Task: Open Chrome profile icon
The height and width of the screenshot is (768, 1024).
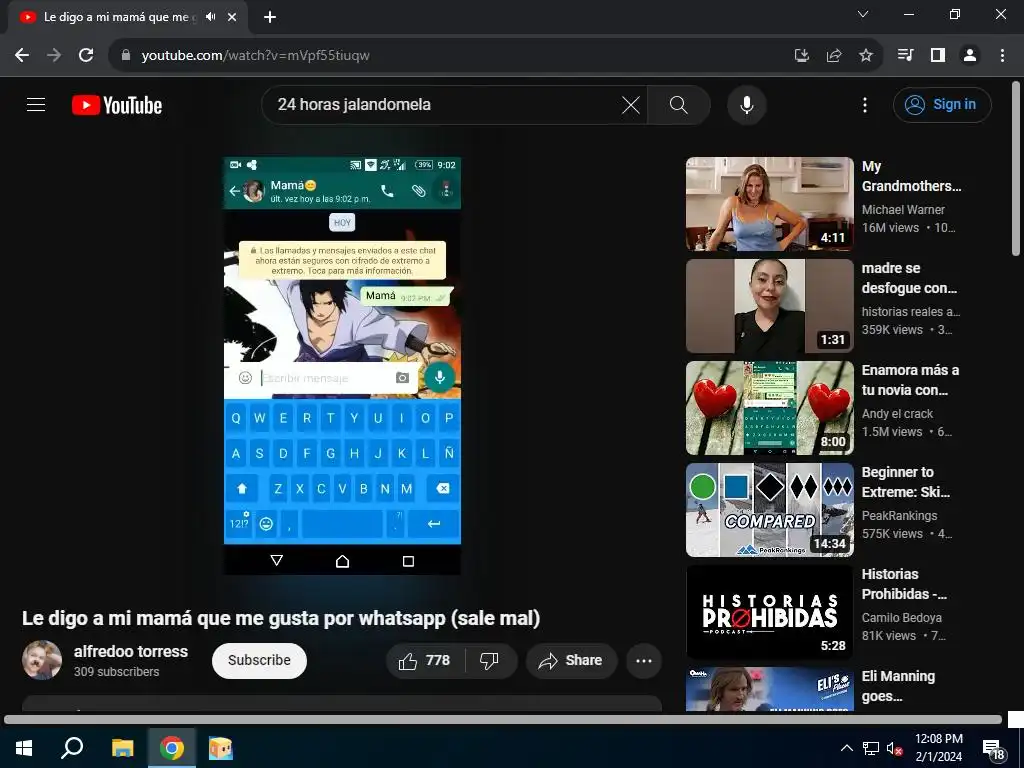Action: click(970, 55)
